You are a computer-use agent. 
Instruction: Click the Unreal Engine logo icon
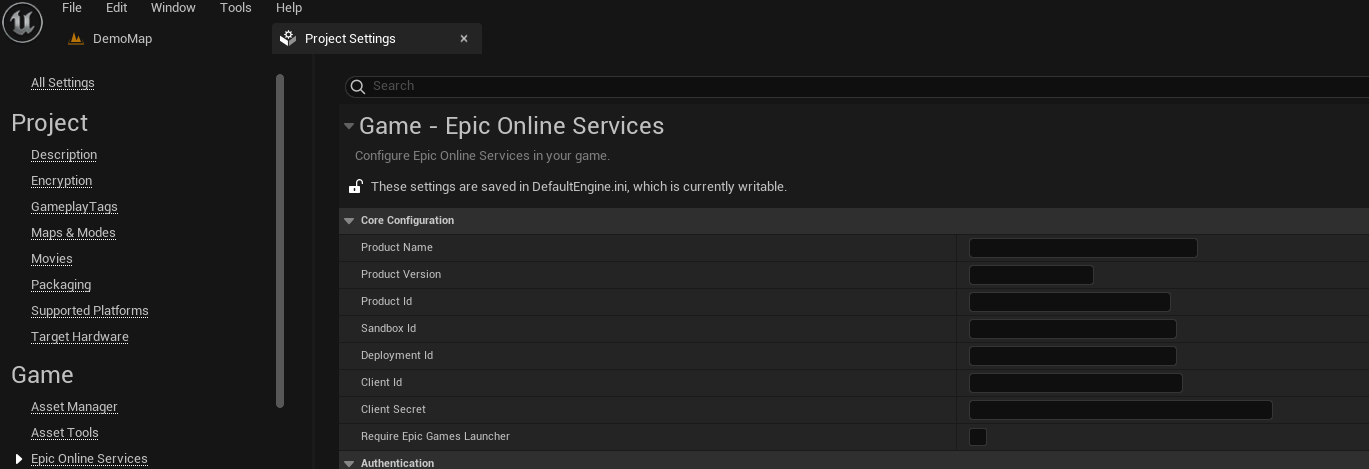pos(22,22)
